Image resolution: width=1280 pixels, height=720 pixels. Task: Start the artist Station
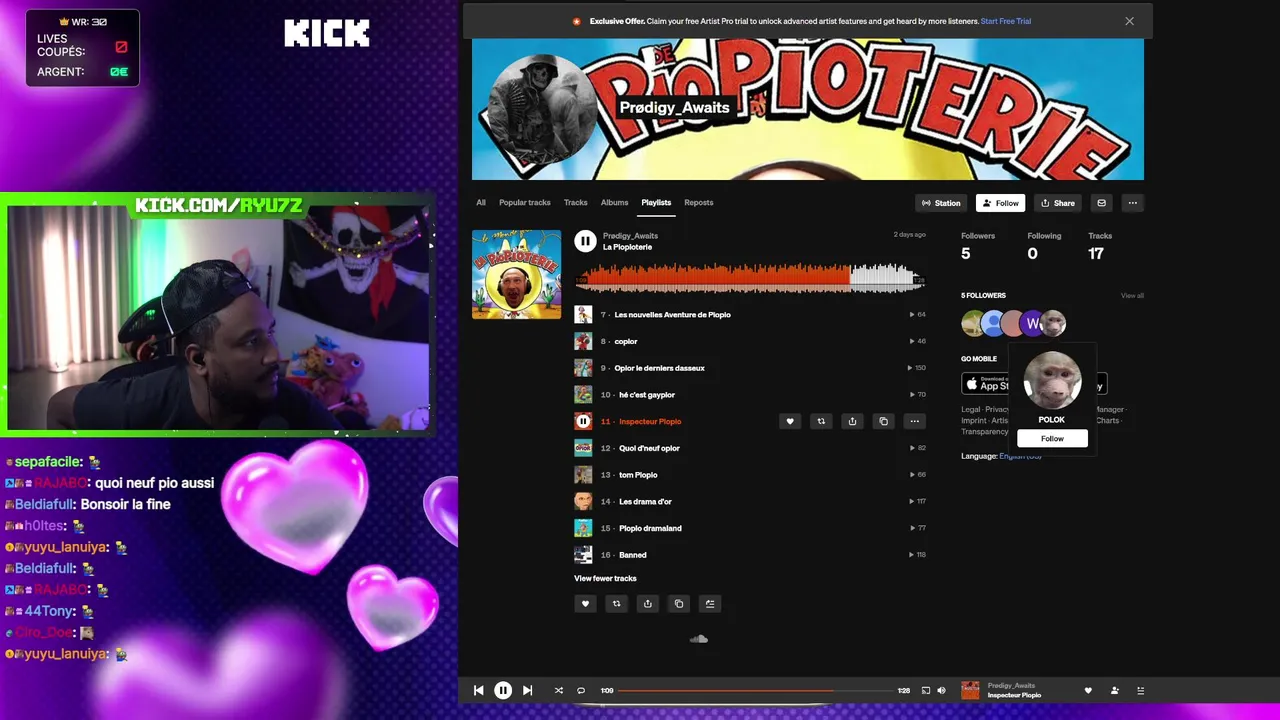(x=941, y=203)
